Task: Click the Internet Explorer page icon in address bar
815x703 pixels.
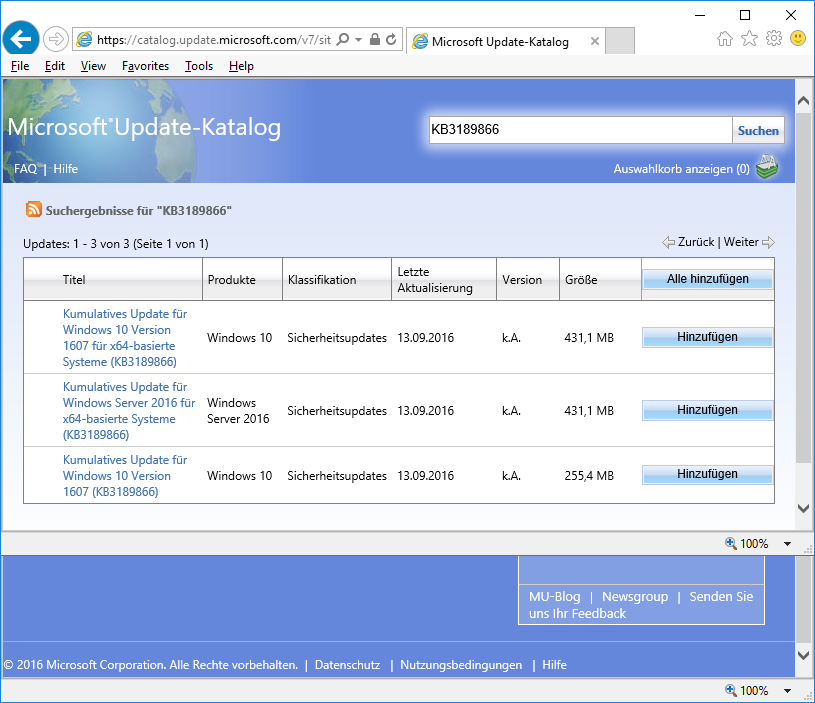Action: coord(84,39)
